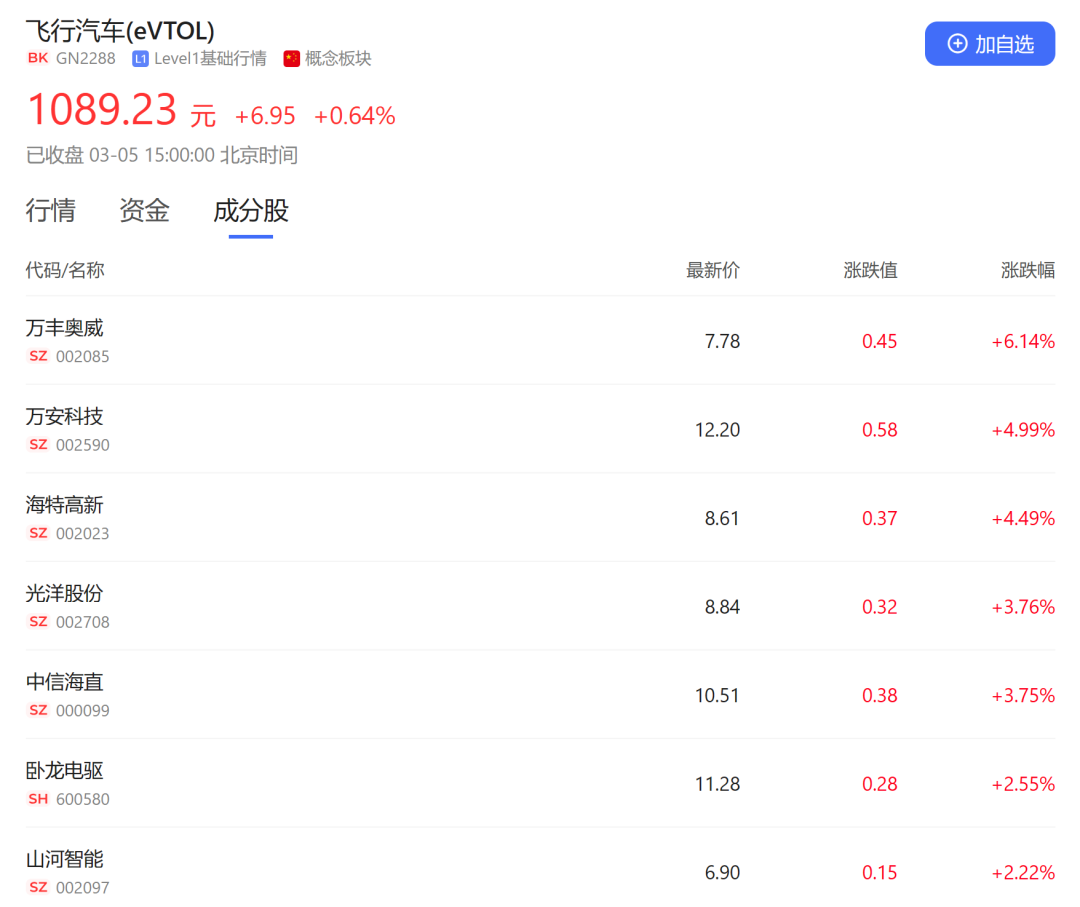Viewport: 1080px width, 907px height.
Task: Sort by 涨跌幅 column header
Action: (x=1028, y=270)
